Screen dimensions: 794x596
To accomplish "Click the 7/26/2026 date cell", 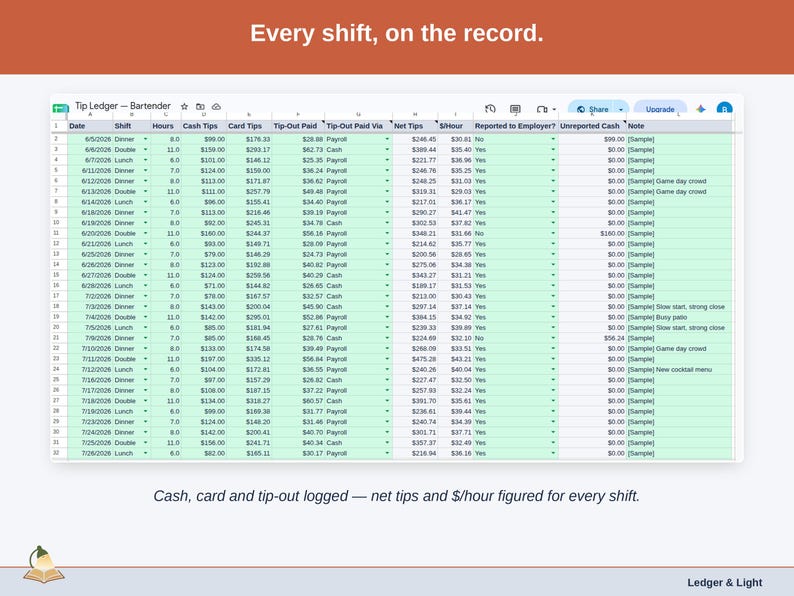I will click(90, 453).
